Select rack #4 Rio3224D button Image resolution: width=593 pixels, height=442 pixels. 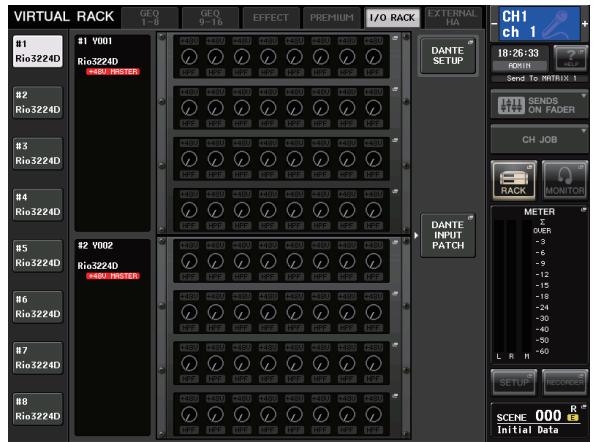(38, 205)
